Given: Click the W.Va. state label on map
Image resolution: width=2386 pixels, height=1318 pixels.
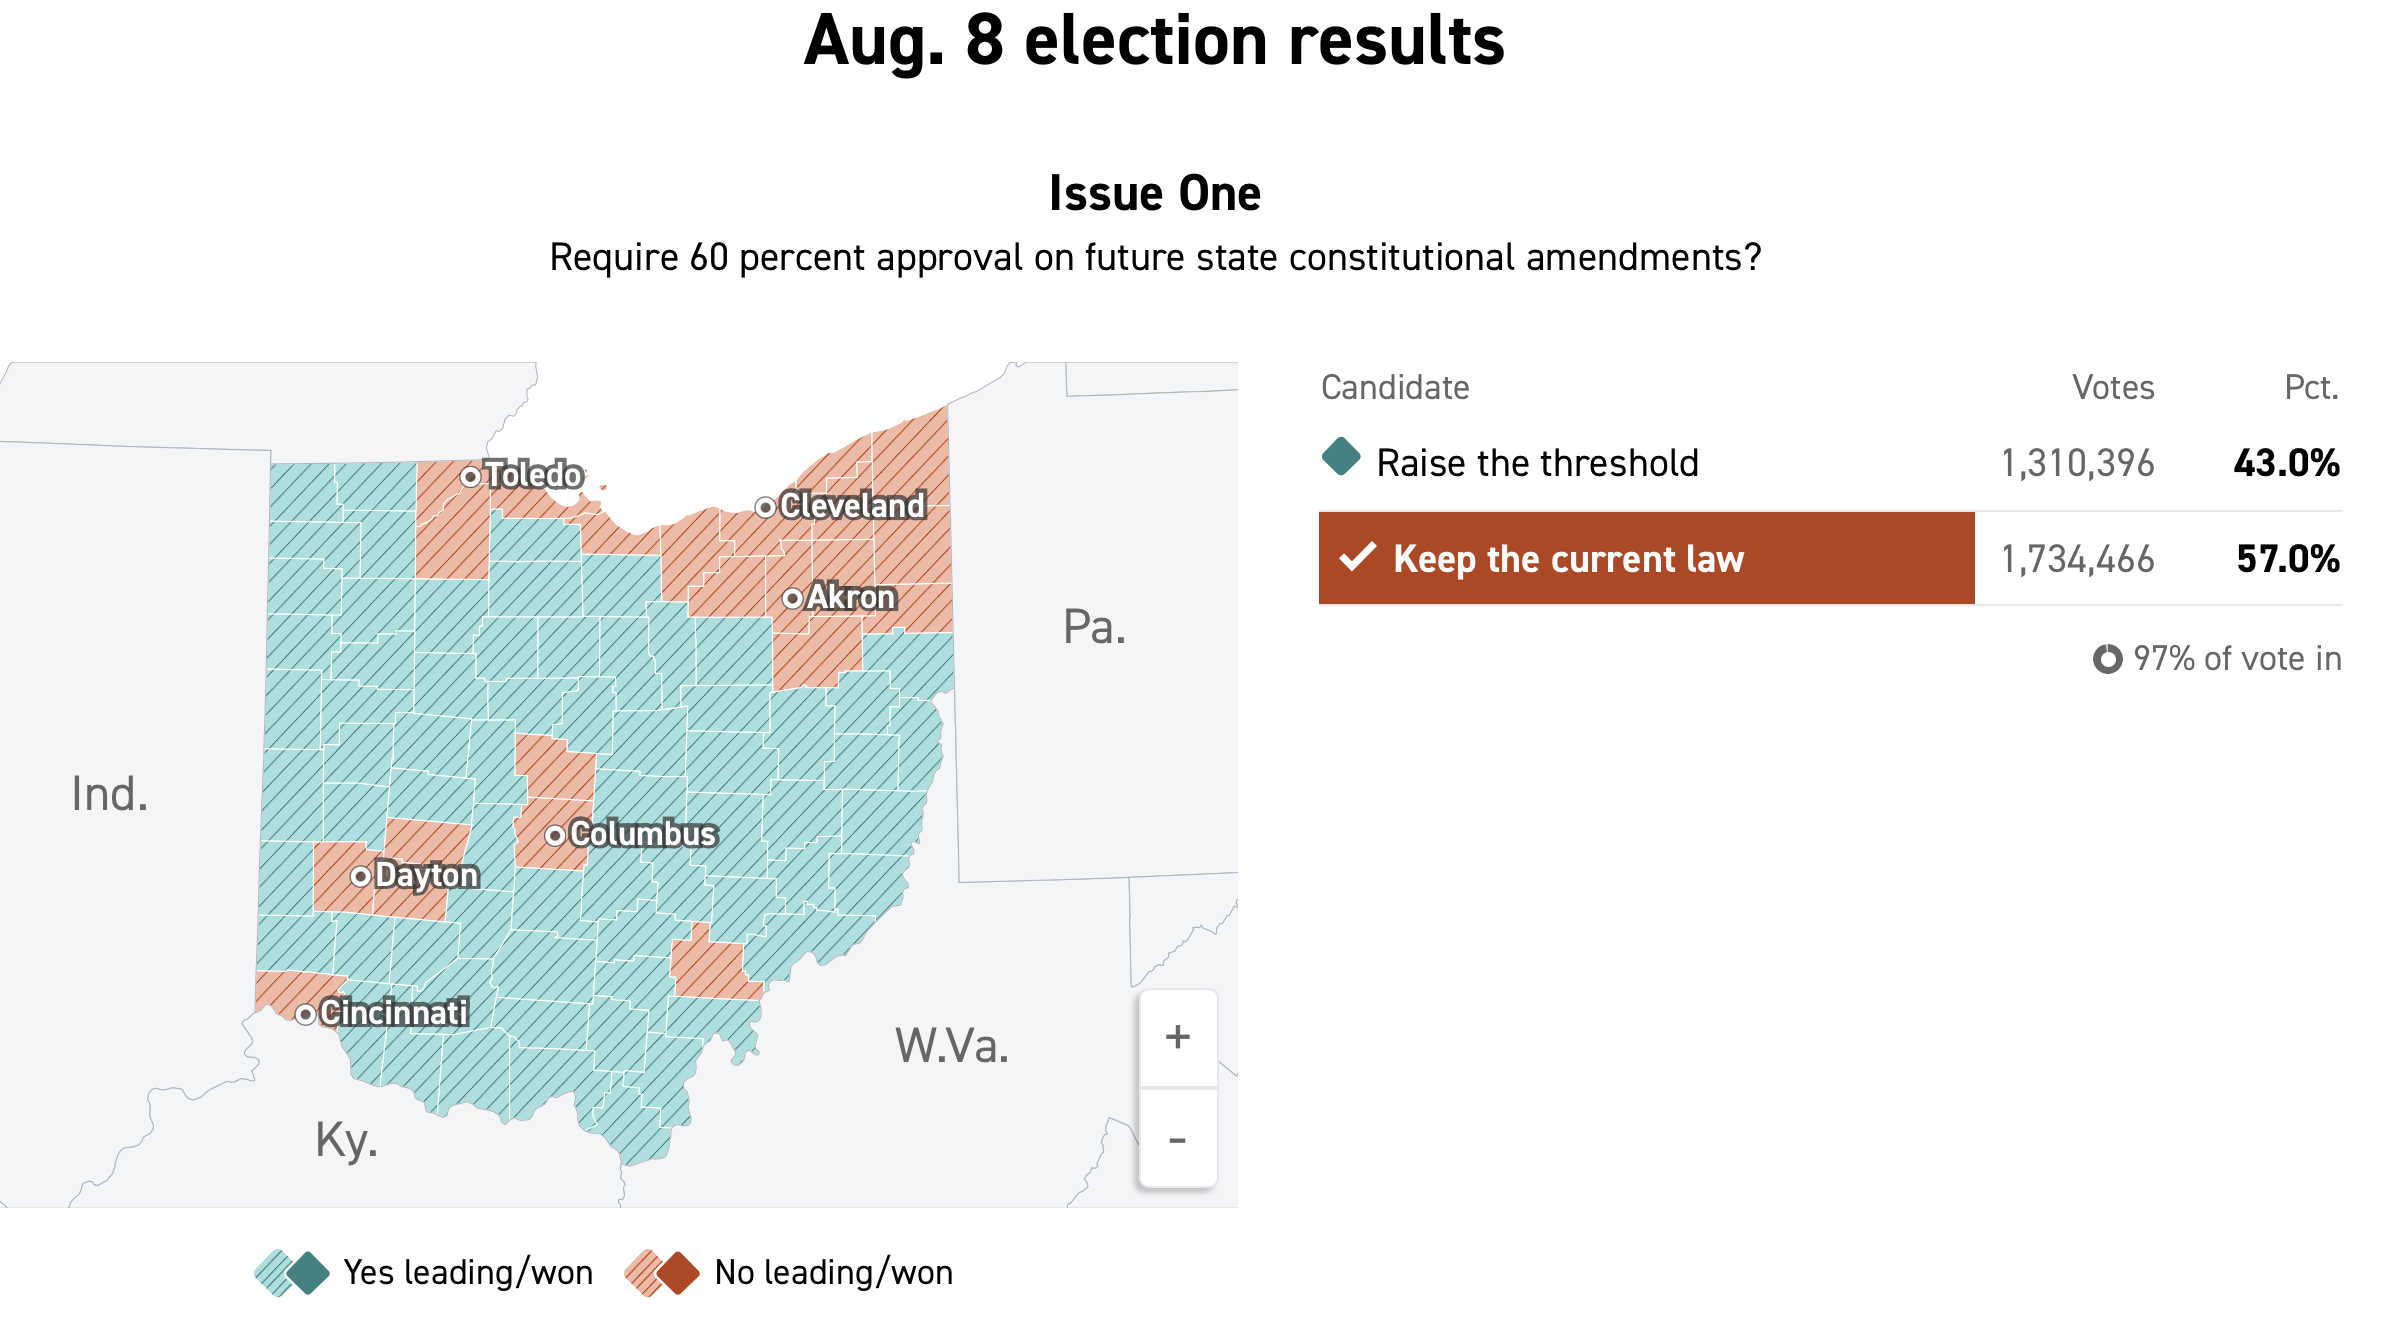Looking at the screenshot, I should 951,1046.
